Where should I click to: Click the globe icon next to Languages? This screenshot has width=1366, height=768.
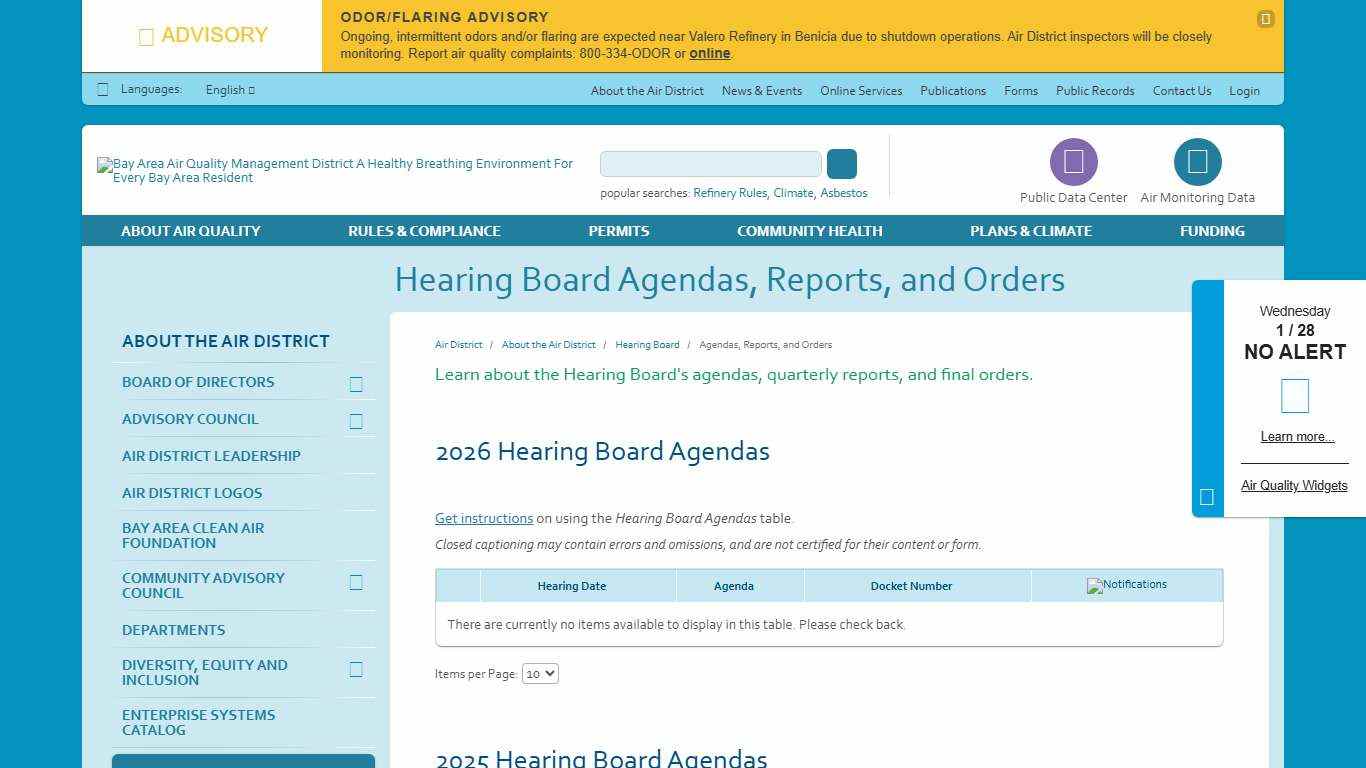[x=102, y=89]
